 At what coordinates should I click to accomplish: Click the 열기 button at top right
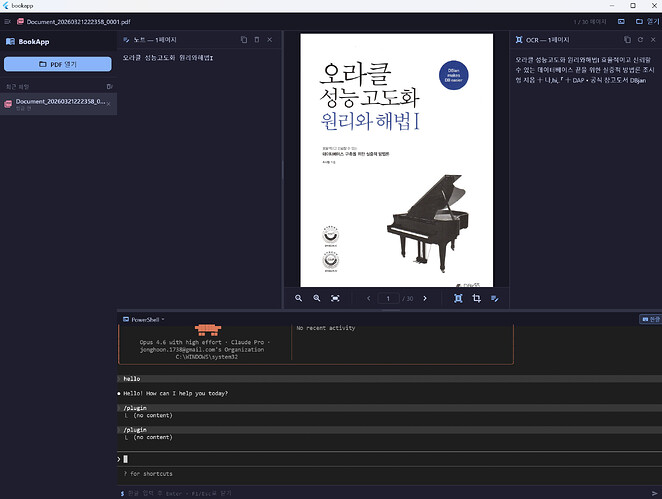coord(648,22)
